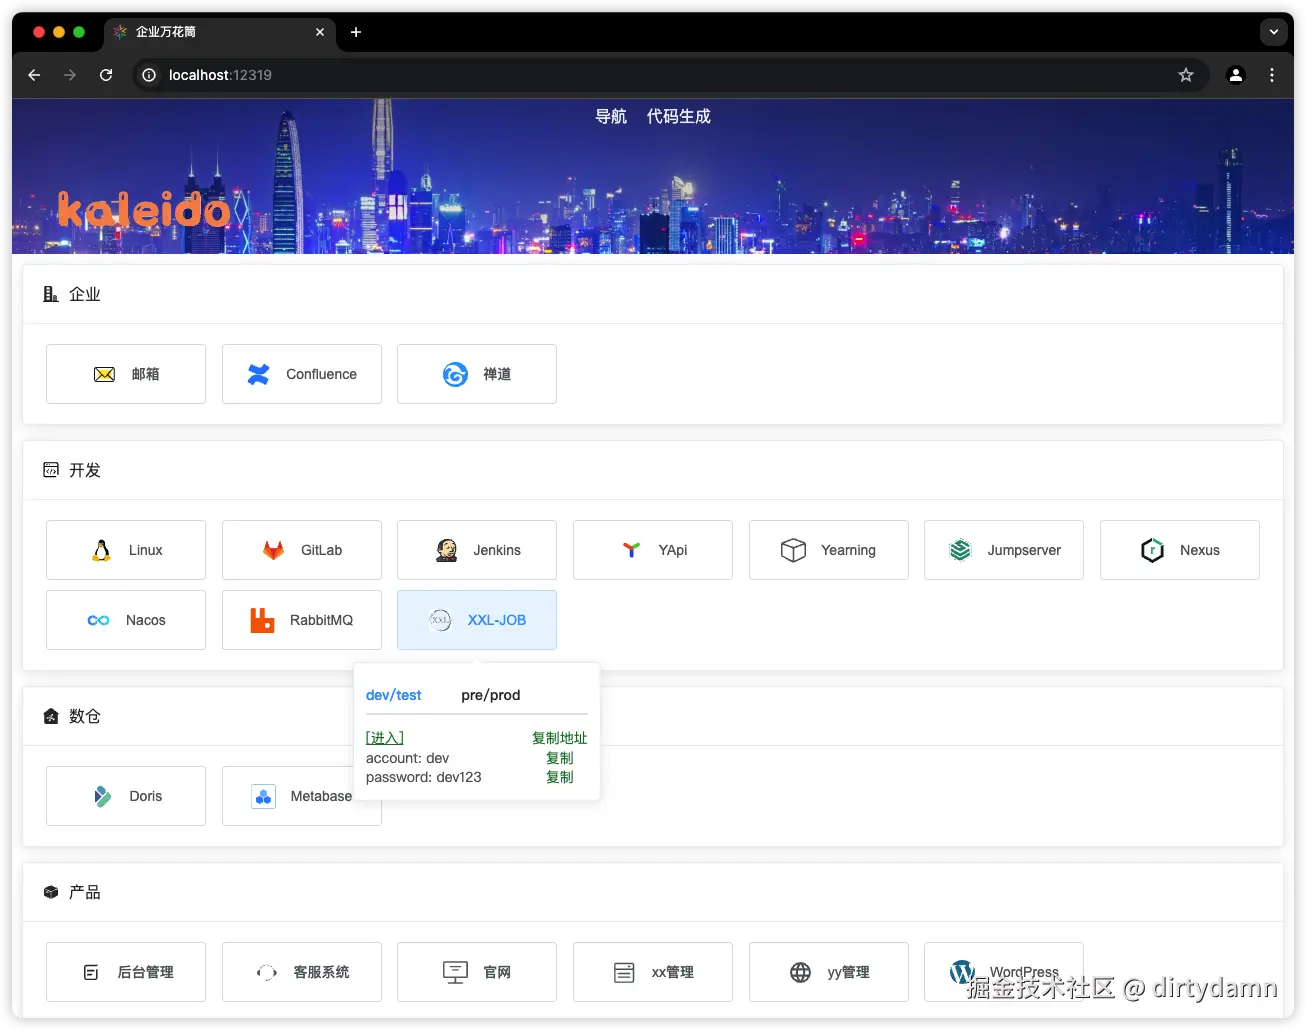This screenshot has width=1306, height=1030.
Task: Click the 客服系统 headset icon
Action: tap(267, 972)
